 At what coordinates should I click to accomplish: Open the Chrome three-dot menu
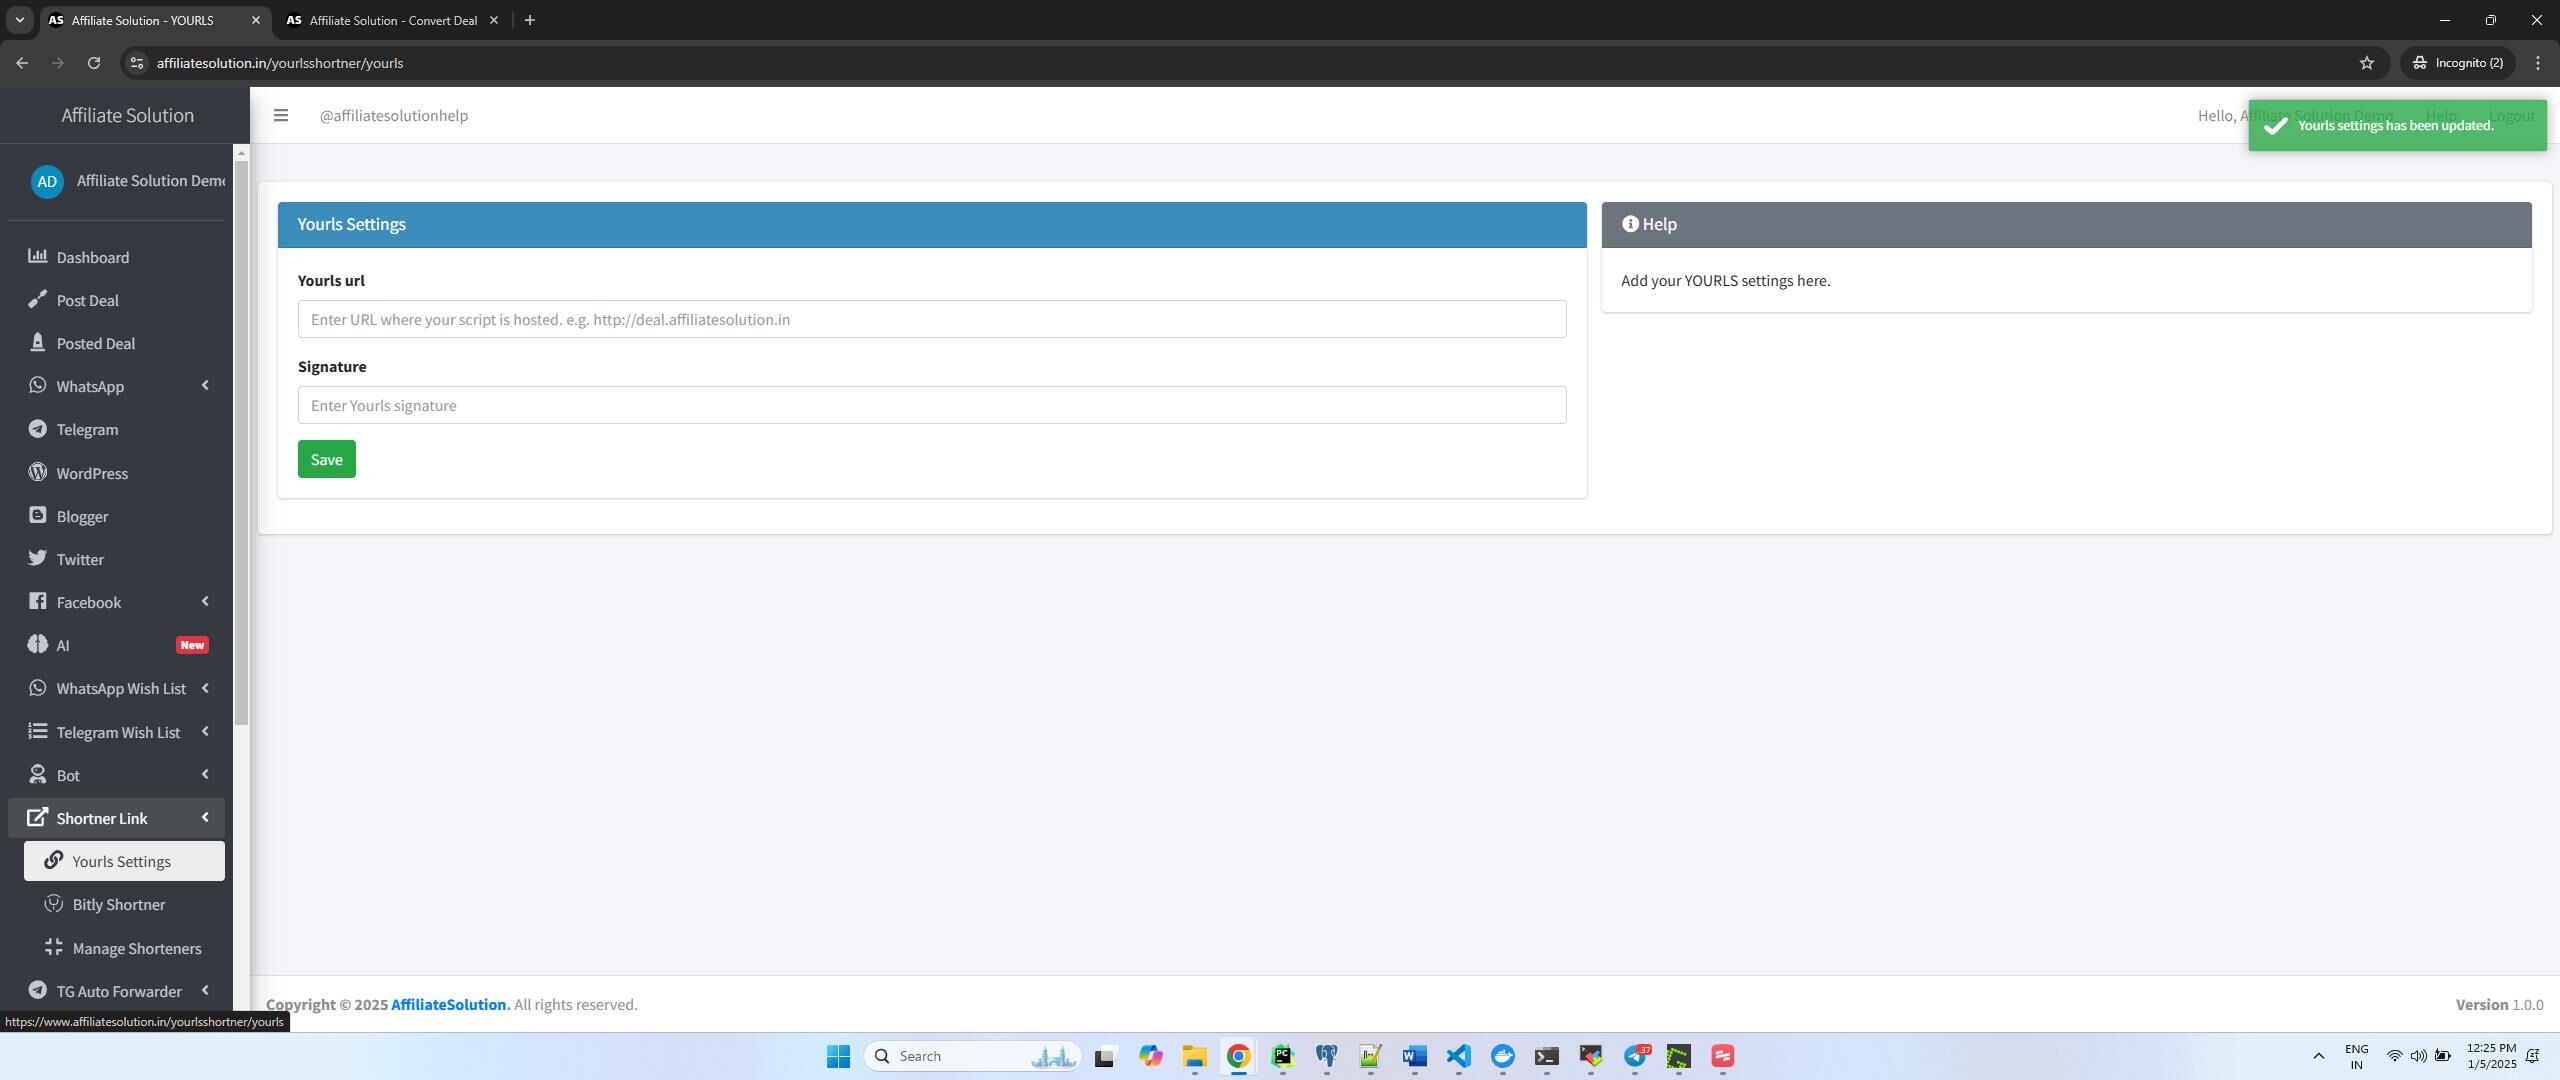click(2538, 63)
